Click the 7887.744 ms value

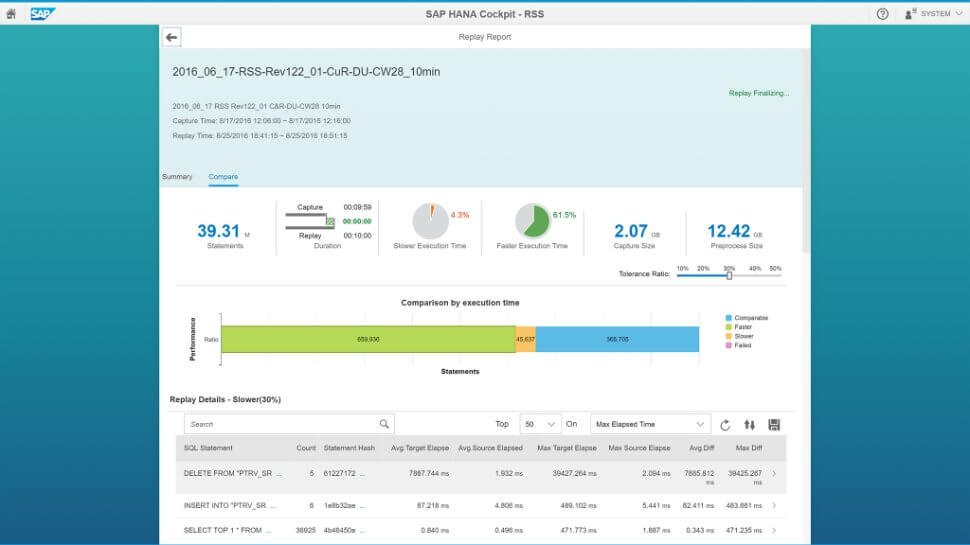(x=429, y=473)
